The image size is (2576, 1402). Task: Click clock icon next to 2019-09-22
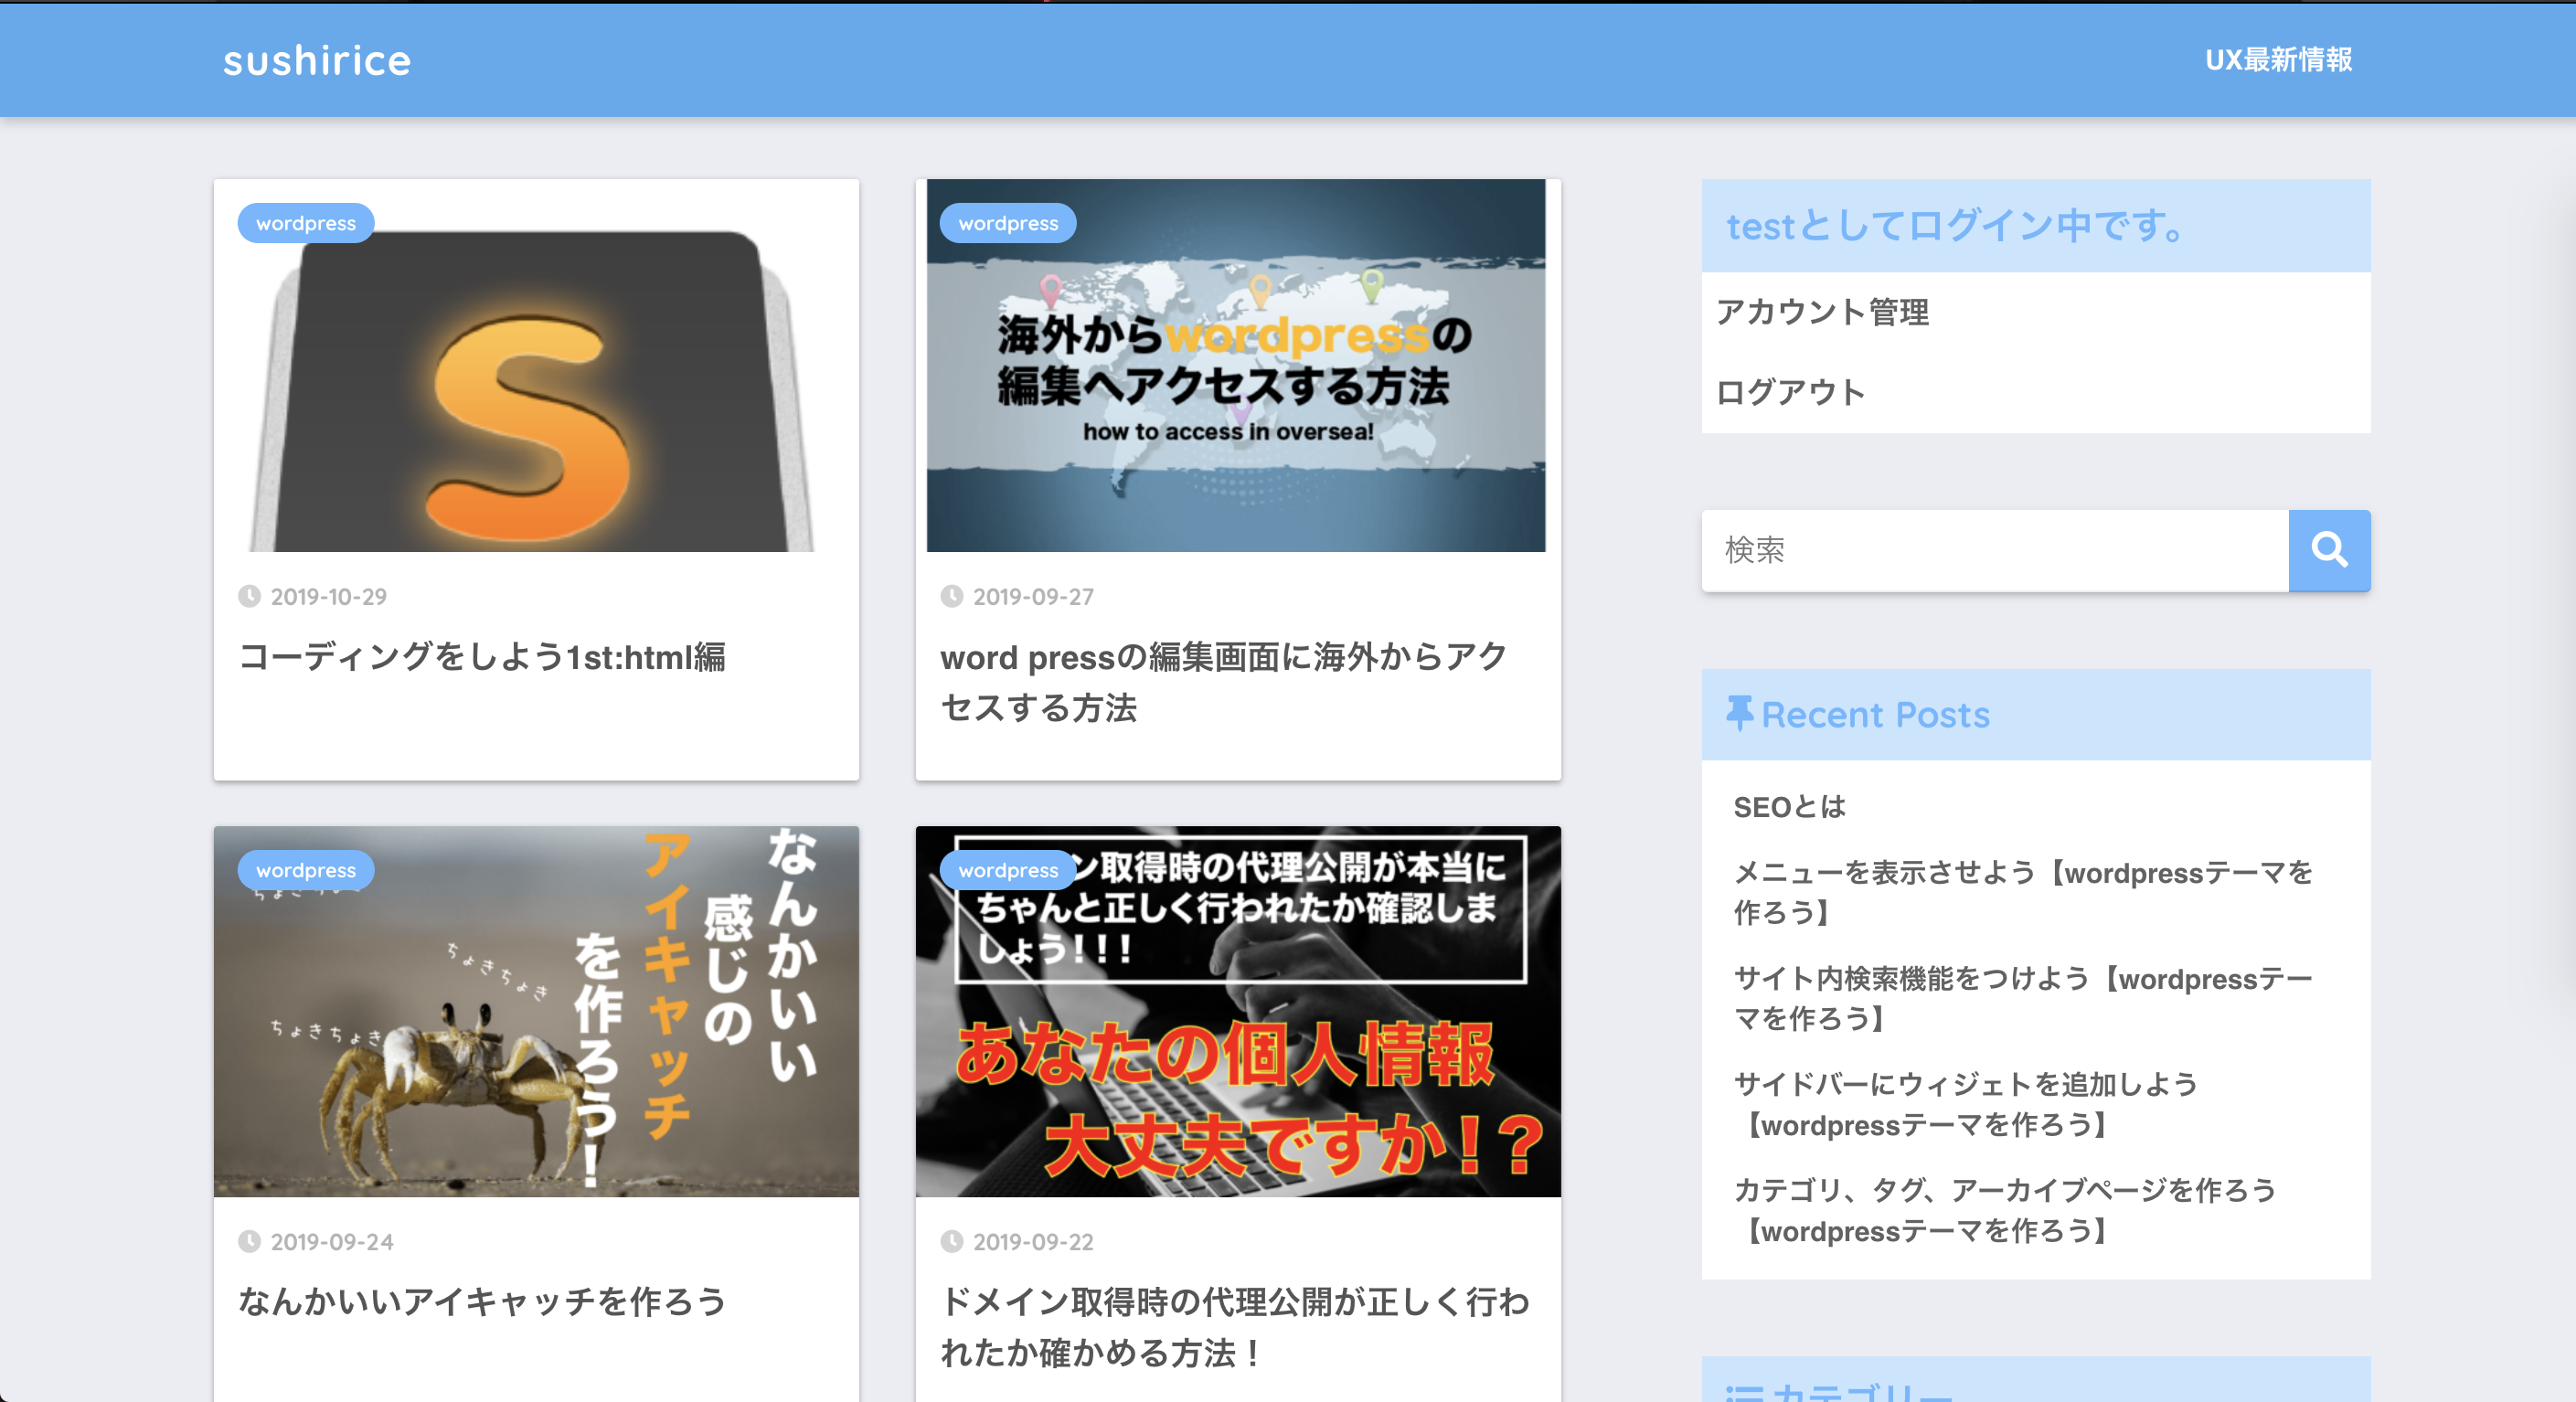pyautogui.click(x=951, y=1242)
